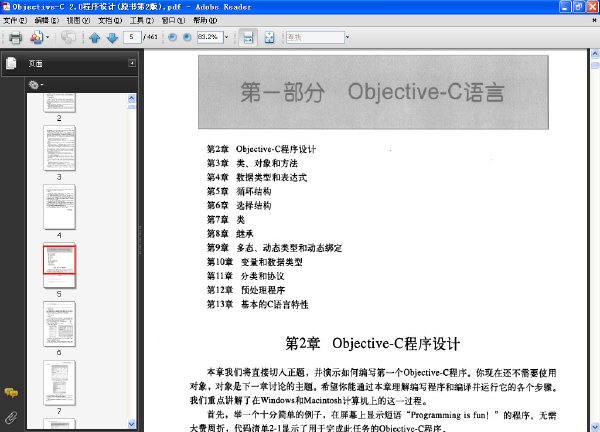Click the line 第4章 数据类型和表达式
The image size is (600, 432).
click(257, 177)
